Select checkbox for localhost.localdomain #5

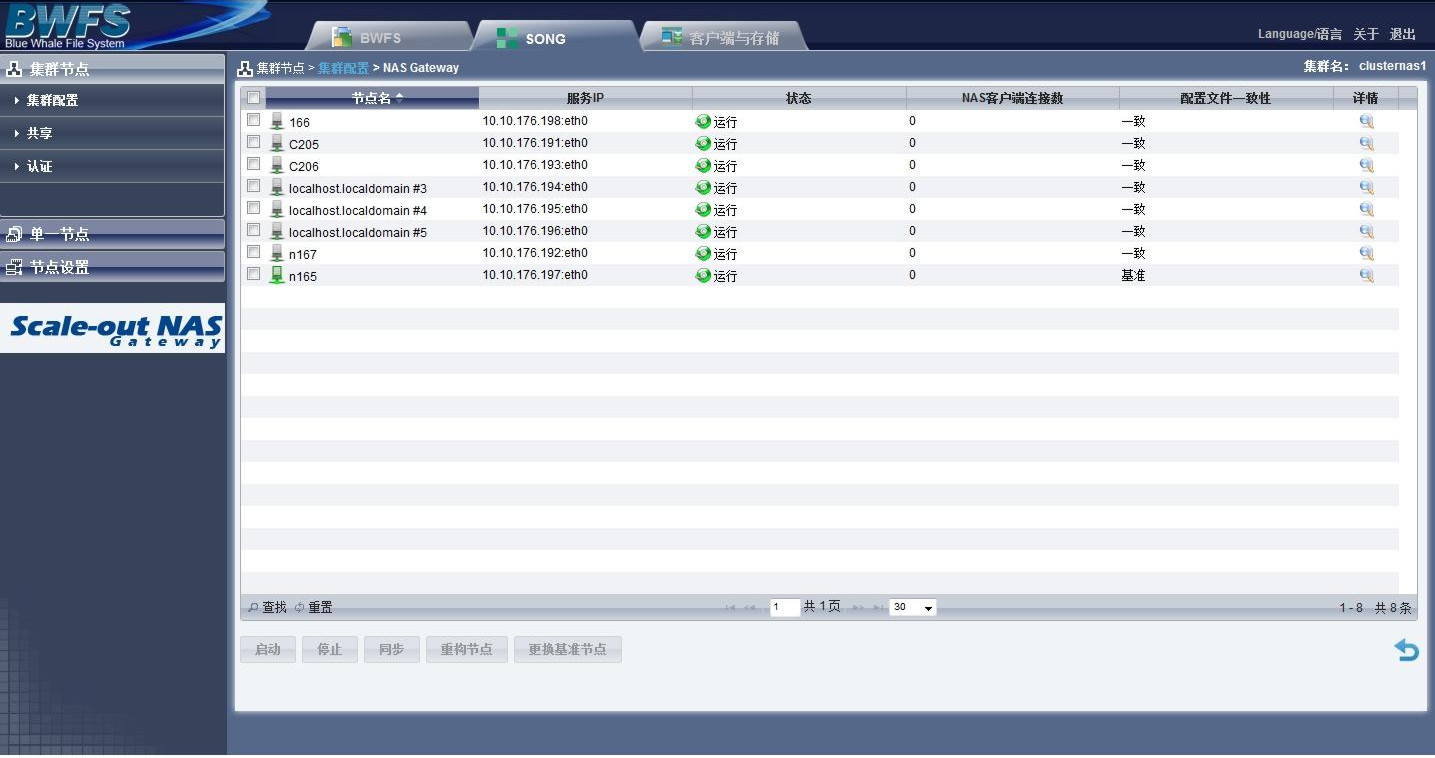coord(254,230)
